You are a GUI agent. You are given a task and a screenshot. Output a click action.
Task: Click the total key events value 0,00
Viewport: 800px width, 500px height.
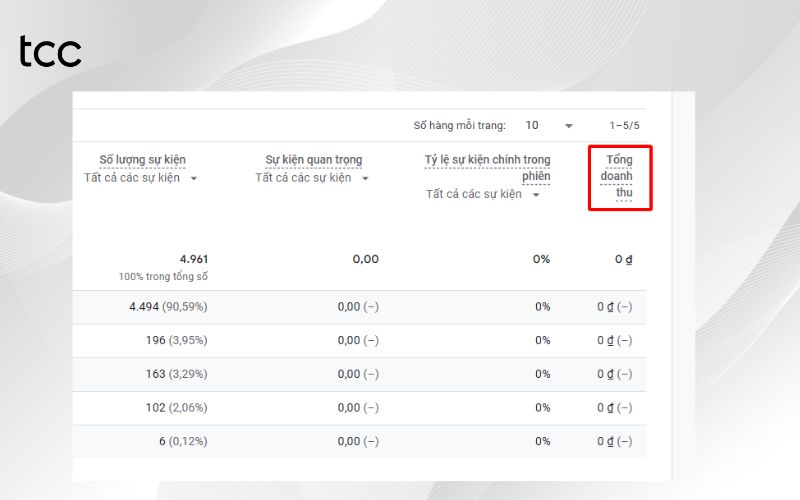[x=366, y=259]
